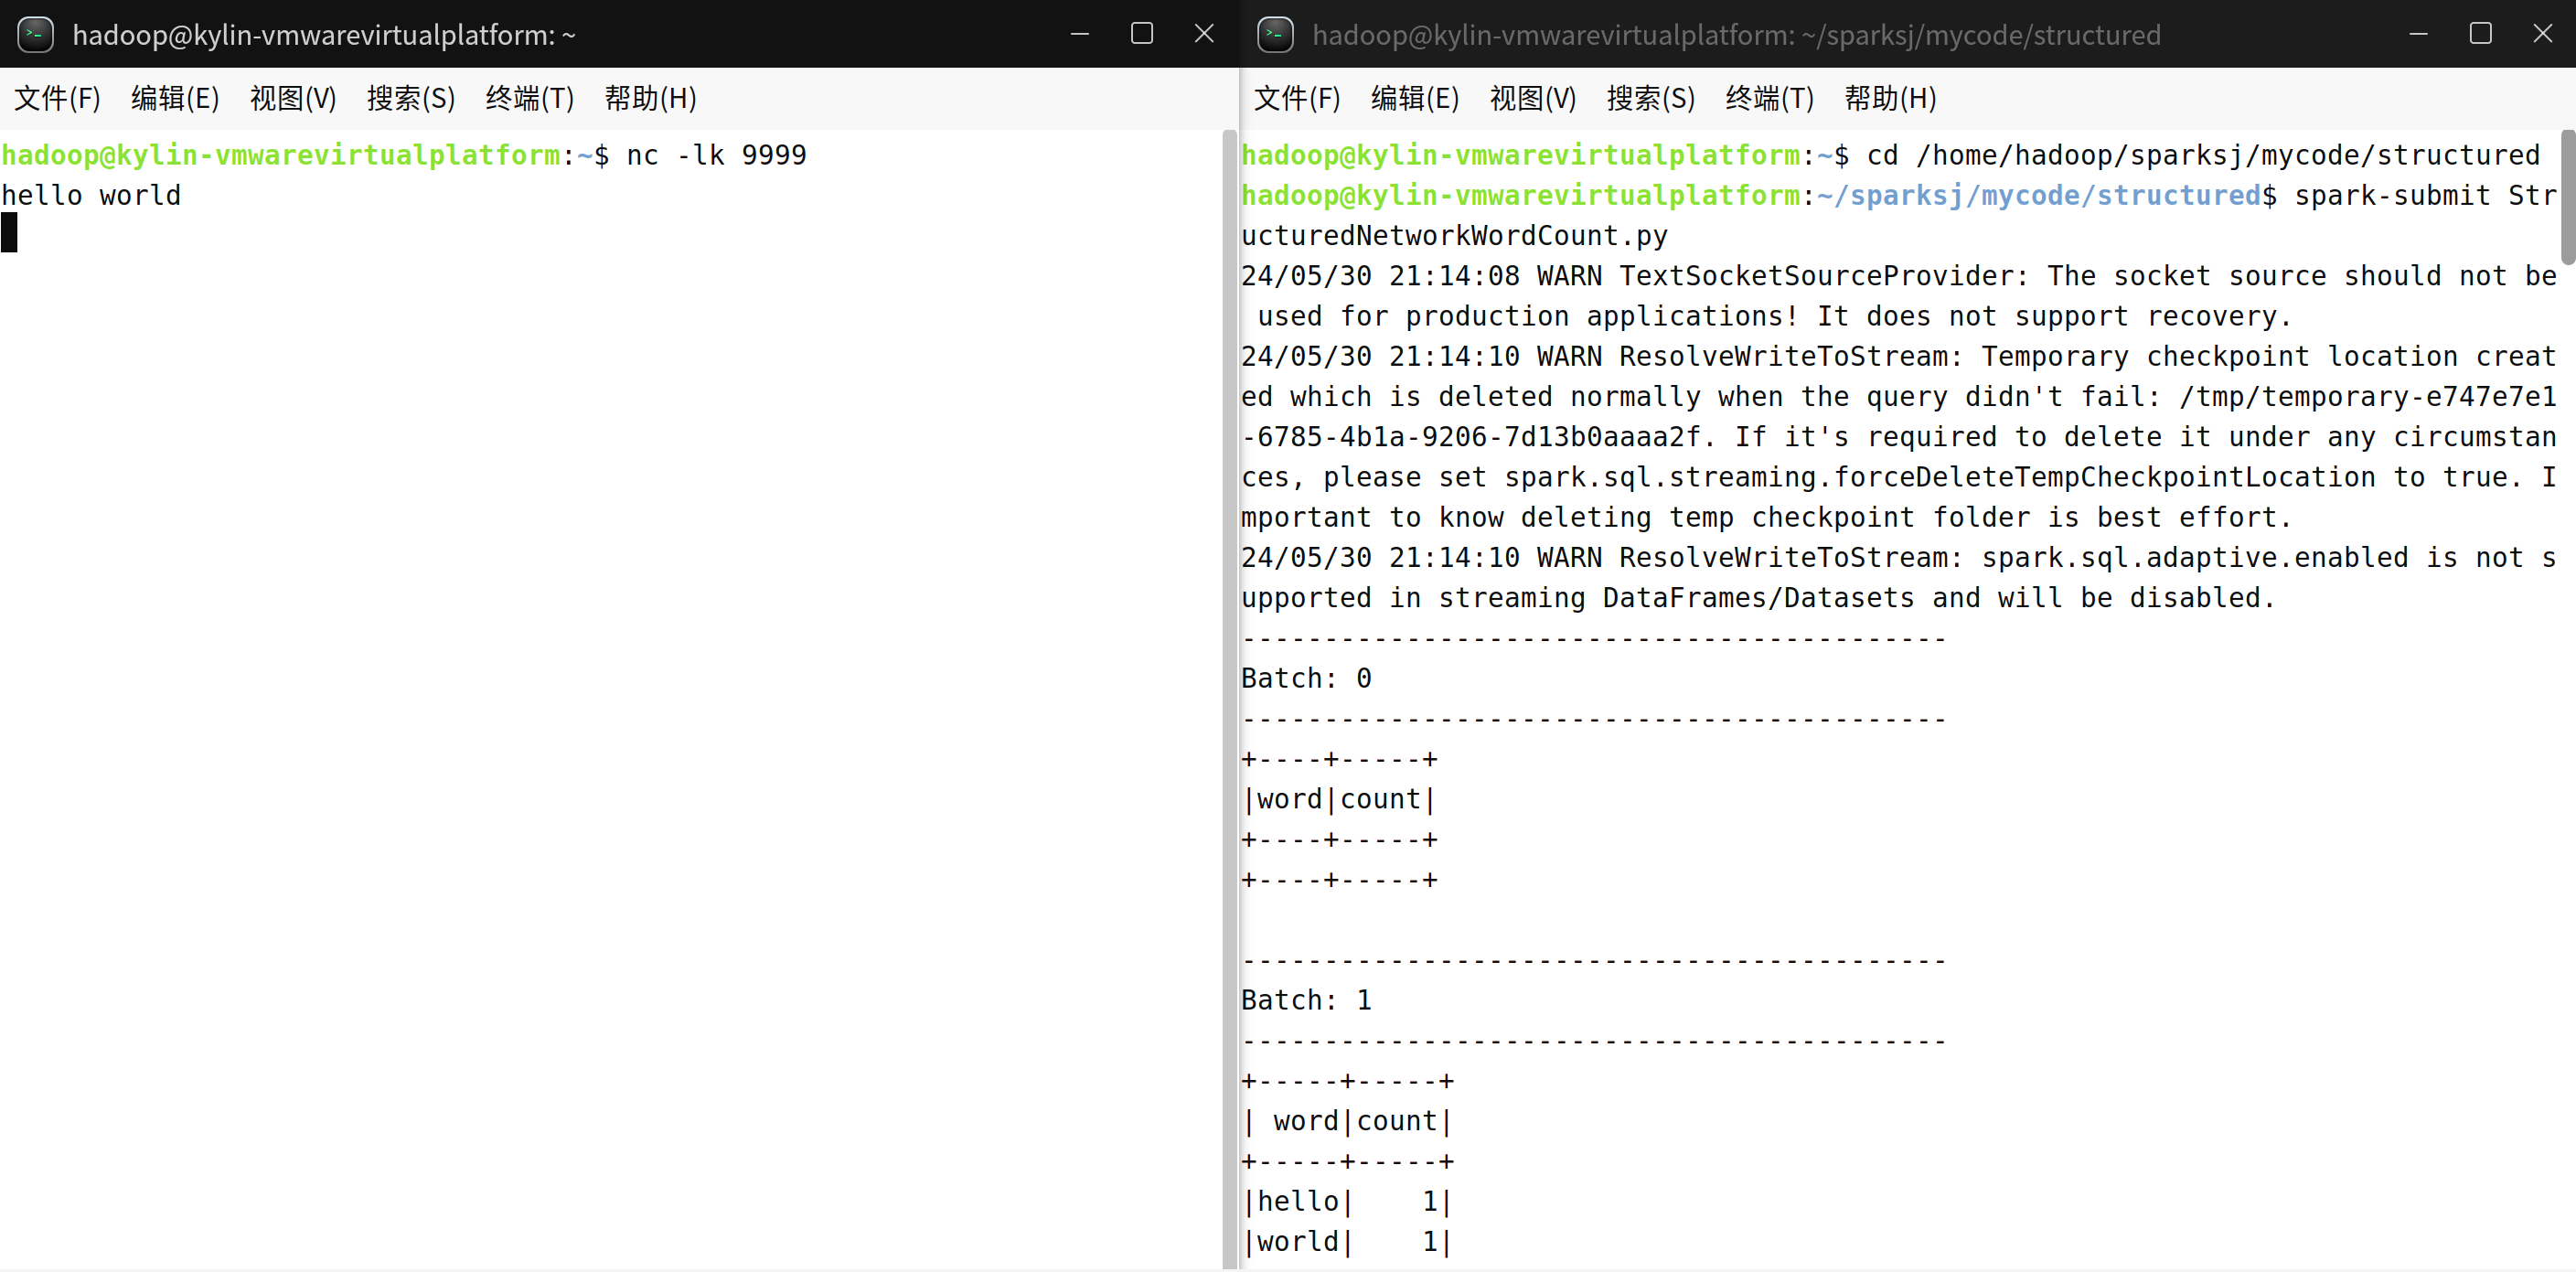Close the right spark-submit terminal window
This screenshot has width=2576, height=1272.
tap(2542, 34)
